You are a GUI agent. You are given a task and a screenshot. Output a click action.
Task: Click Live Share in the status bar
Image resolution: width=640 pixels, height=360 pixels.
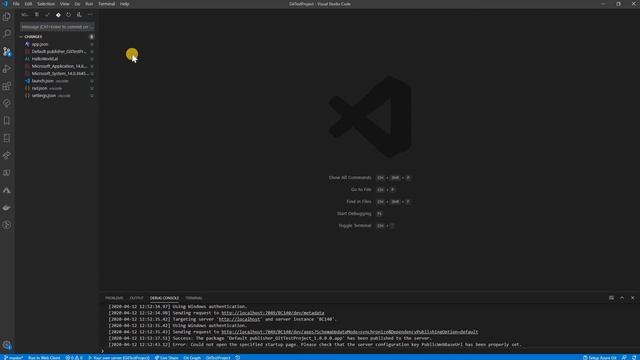coord(167,358)
